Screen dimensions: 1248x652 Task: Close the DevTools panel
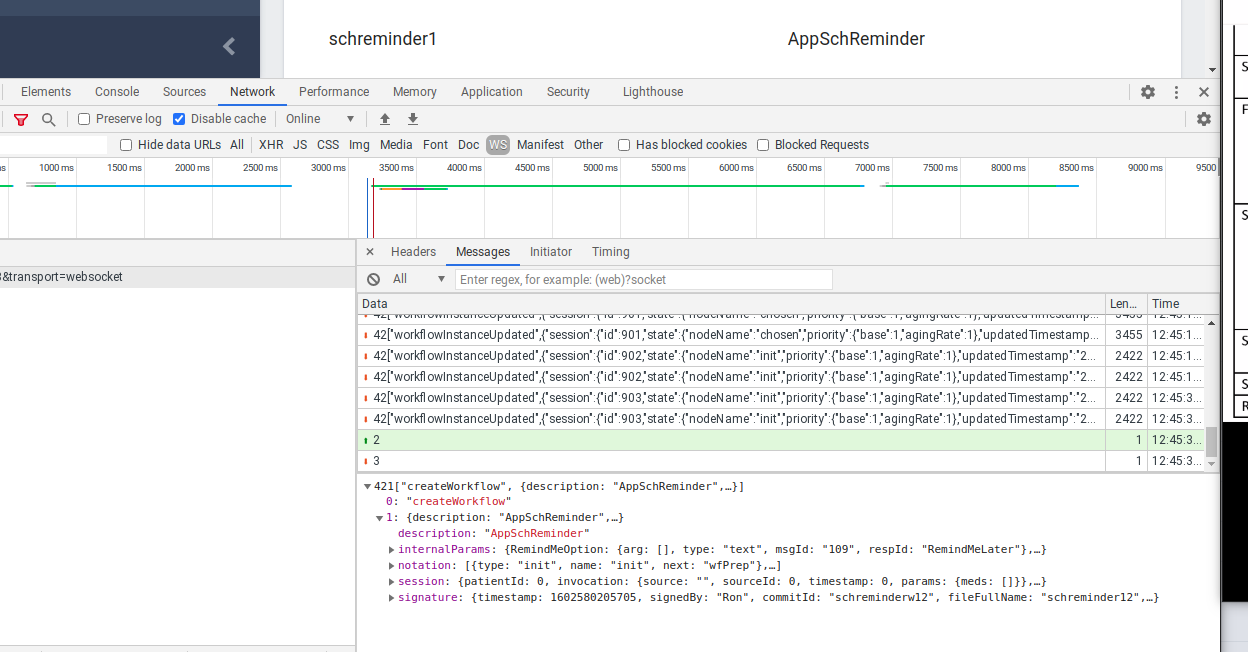click(1204, 92)
